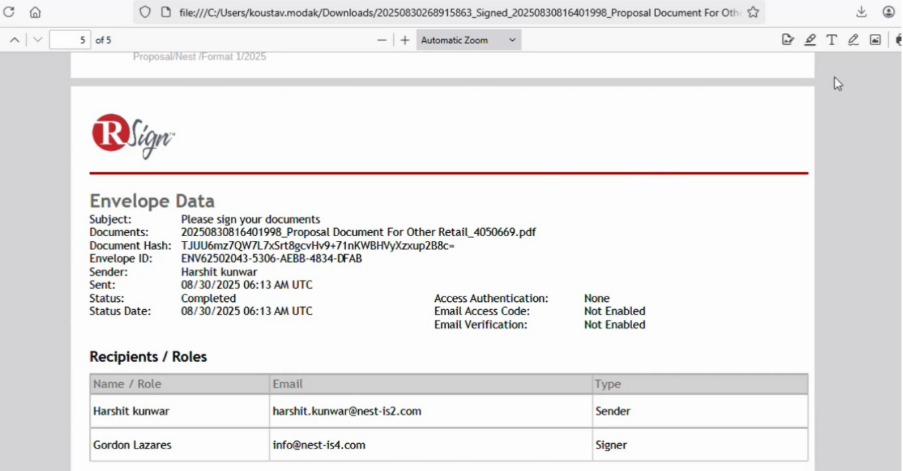Go to the previous PDF page
This screenshot has width=903, height=471.
[15, 40]
